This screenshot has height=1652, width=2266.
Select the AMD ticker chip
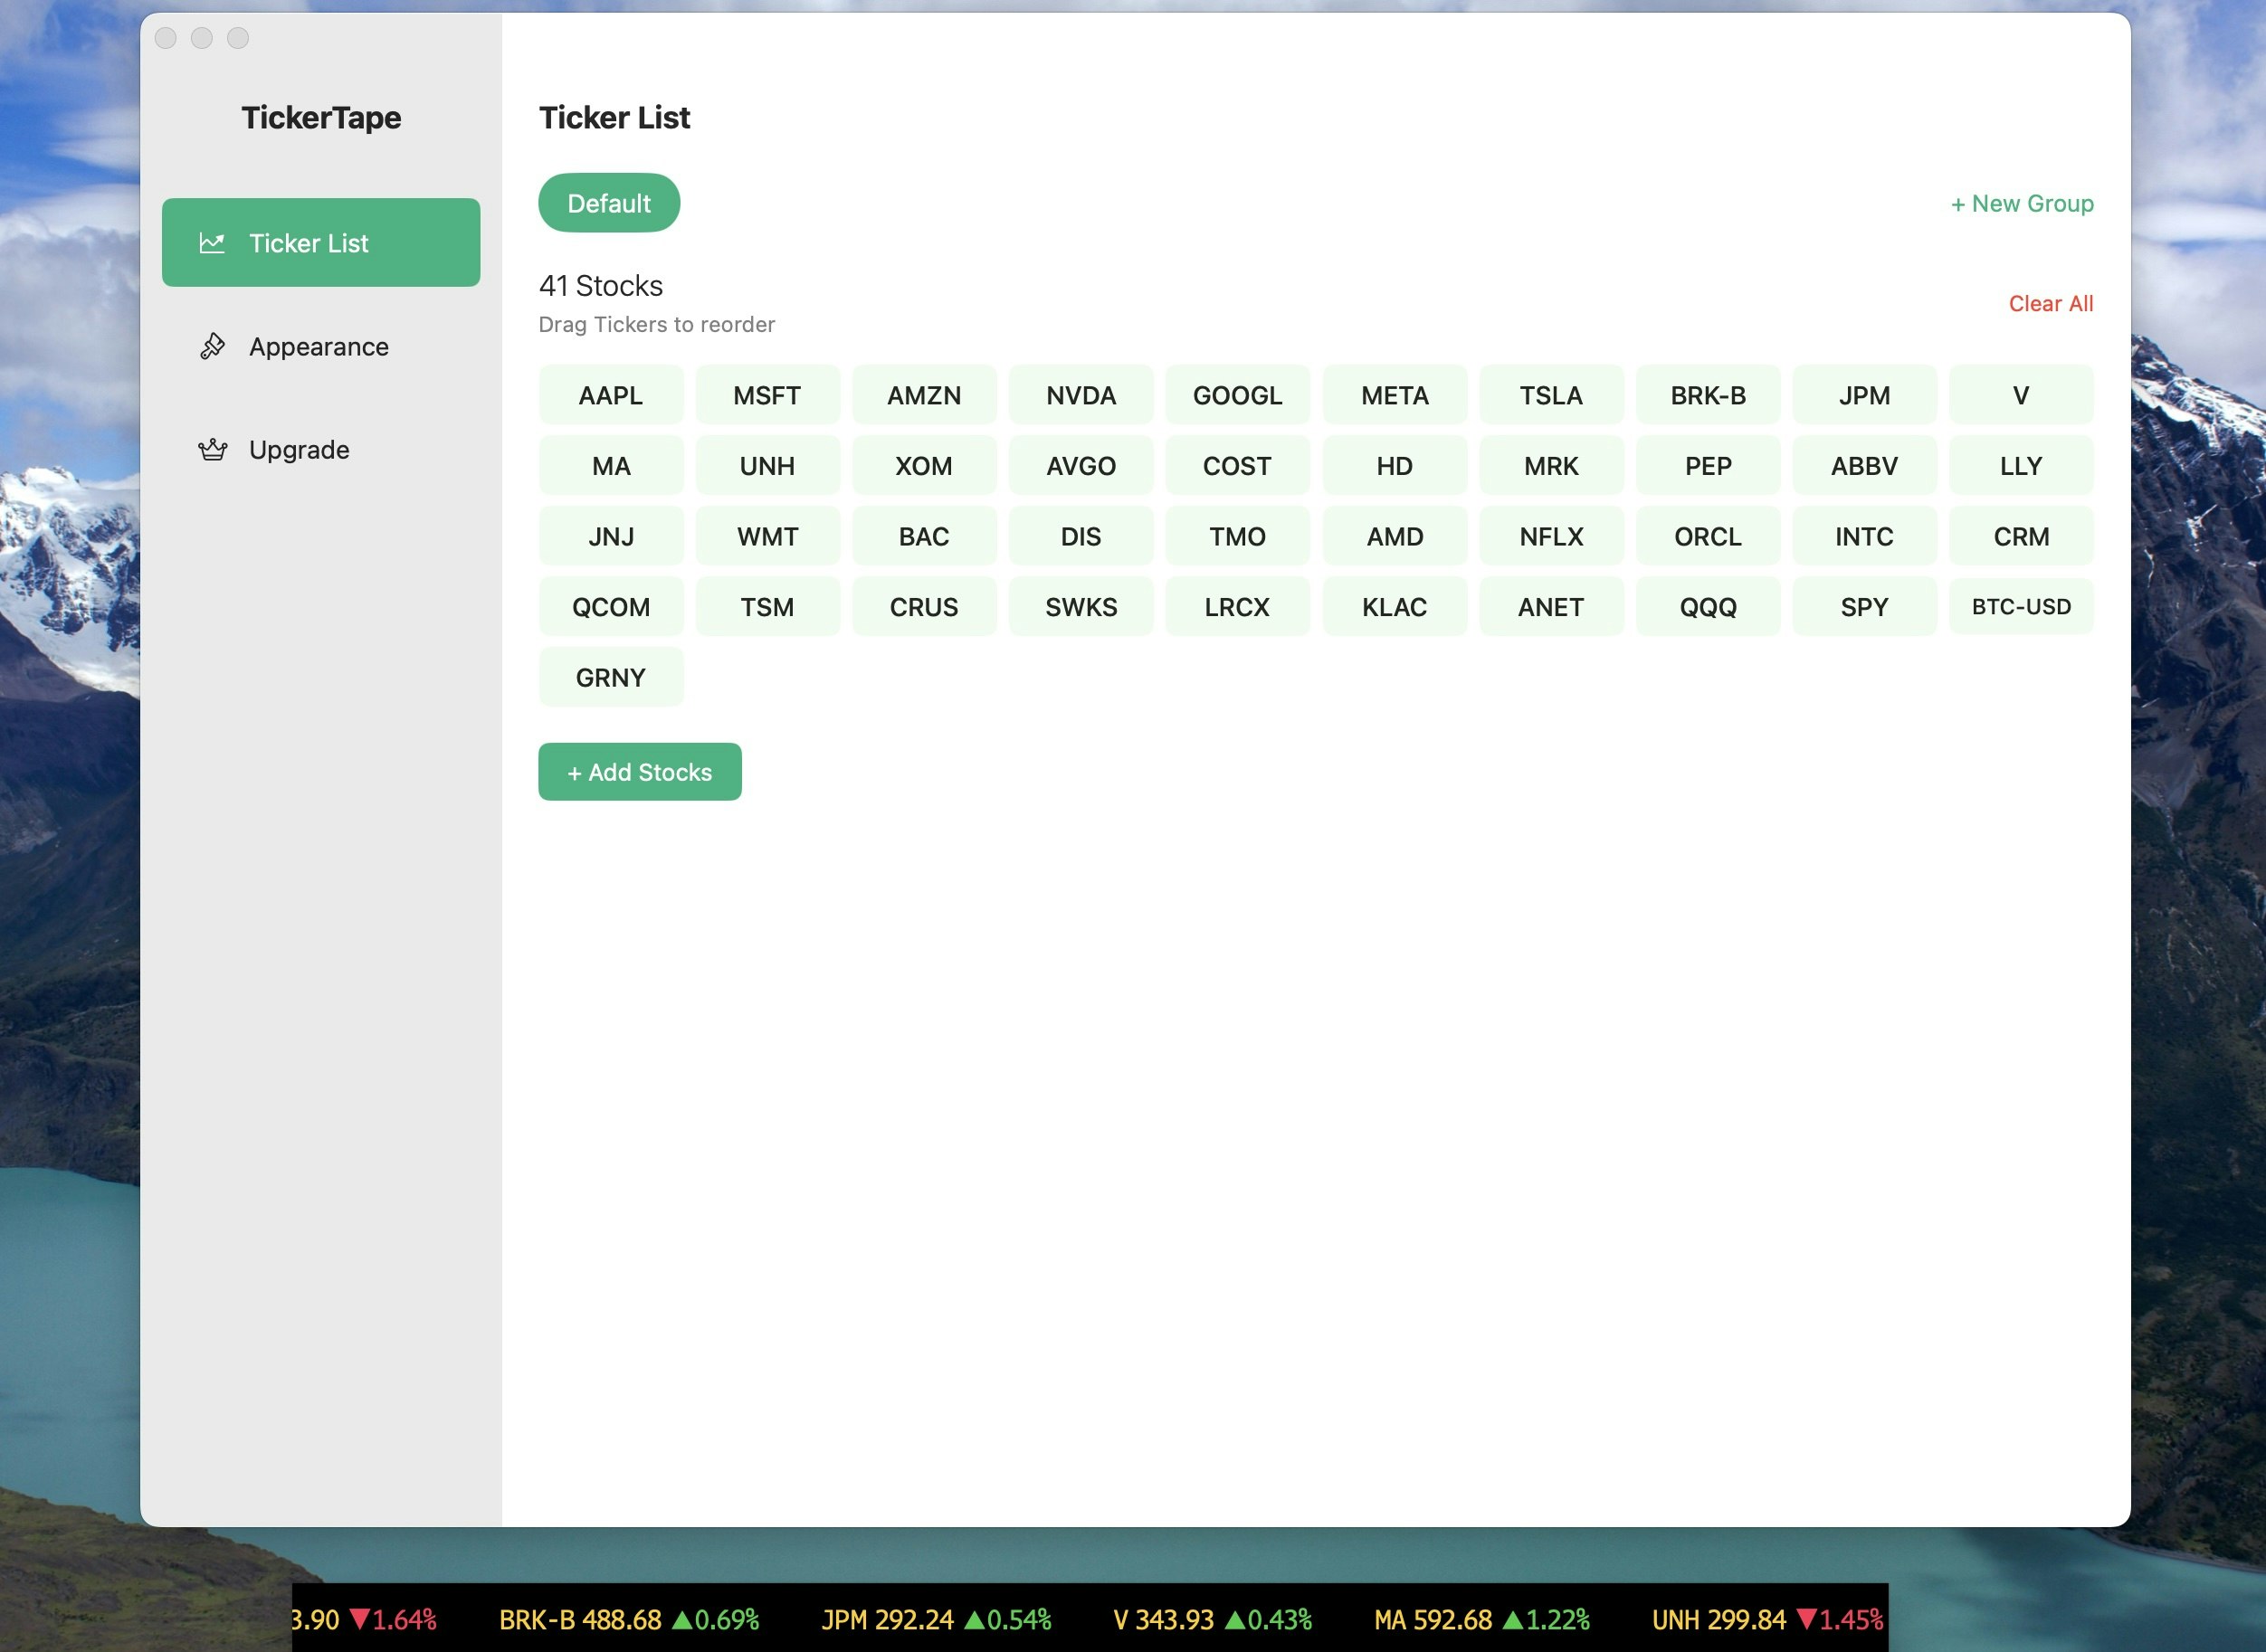tap(1395, 536)
